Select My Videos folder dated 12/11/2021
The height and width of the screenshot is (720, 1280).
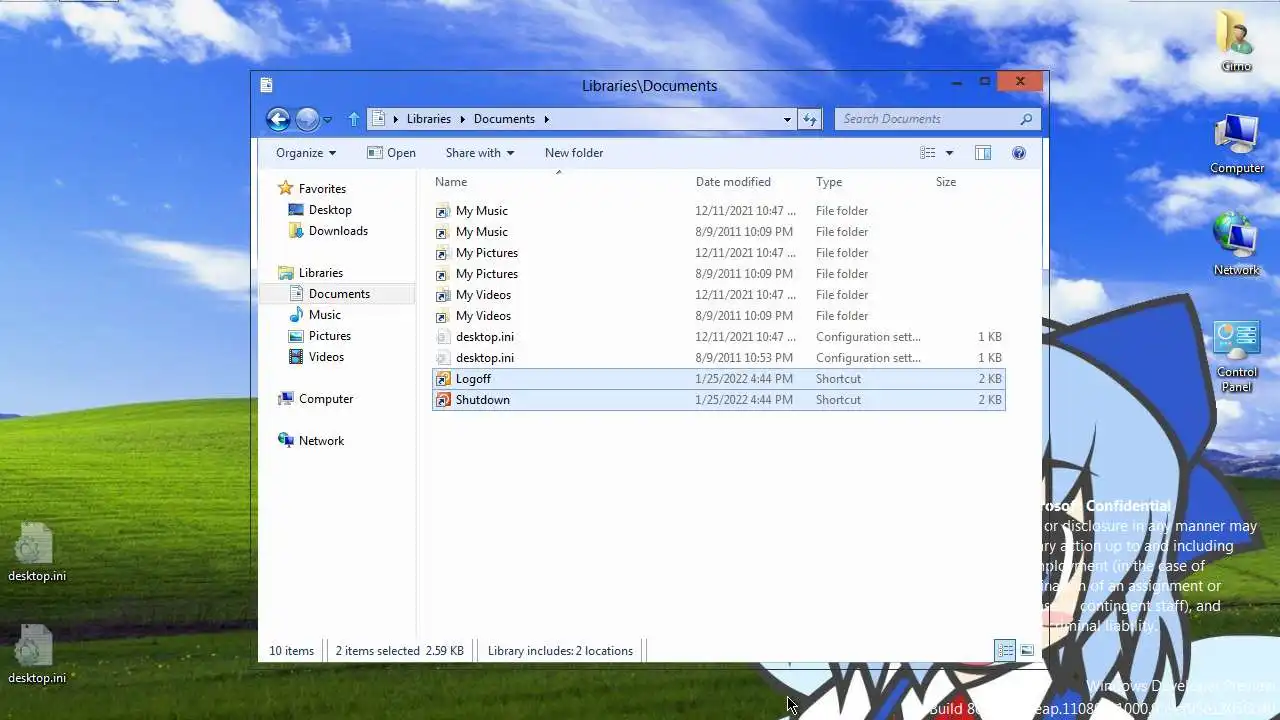718,295
